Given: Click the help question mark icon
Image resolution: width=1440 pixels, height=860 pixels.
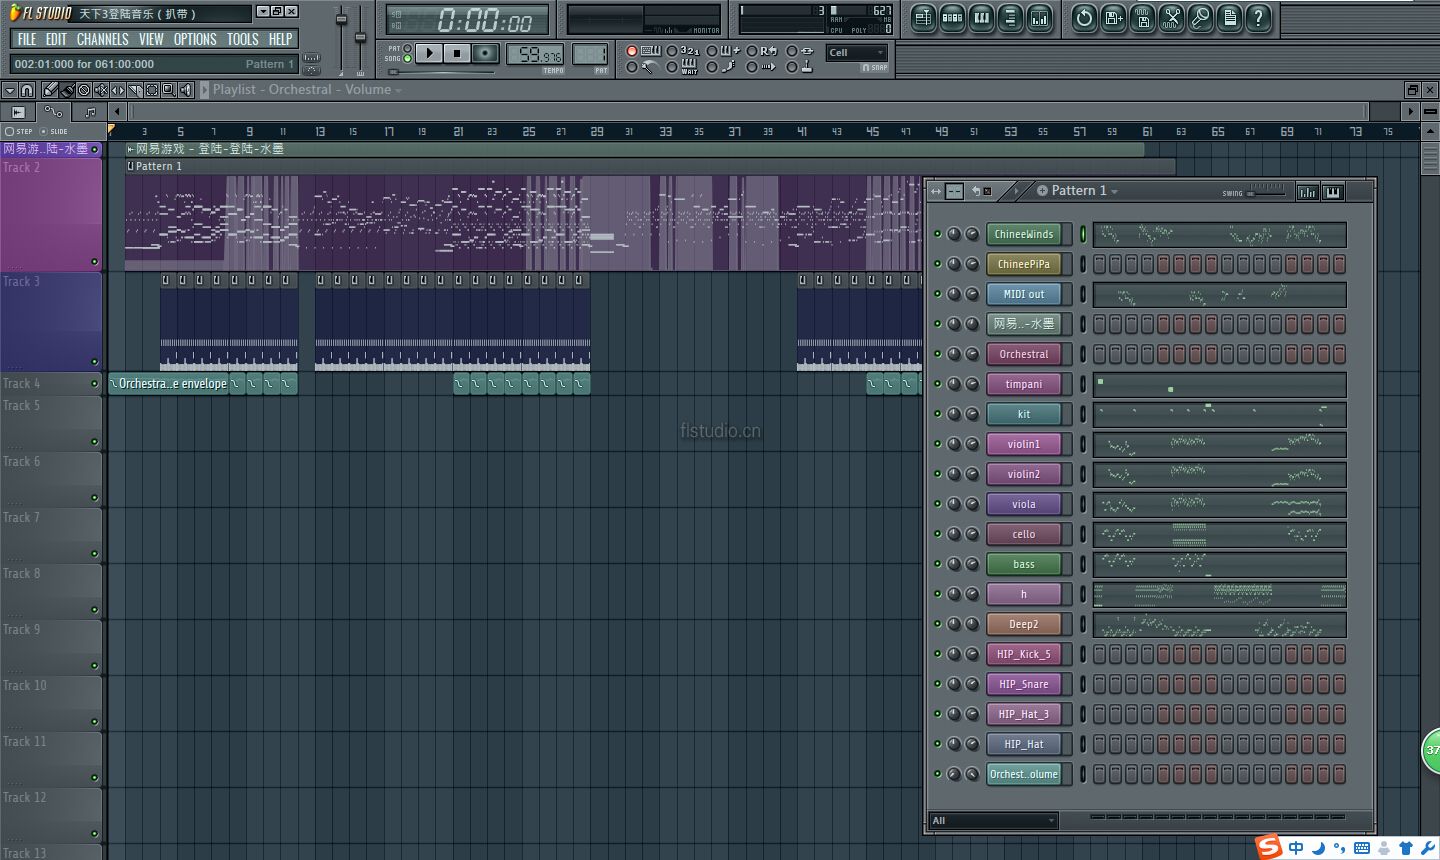Looking at the screenshot, I should pos(1258,17).
